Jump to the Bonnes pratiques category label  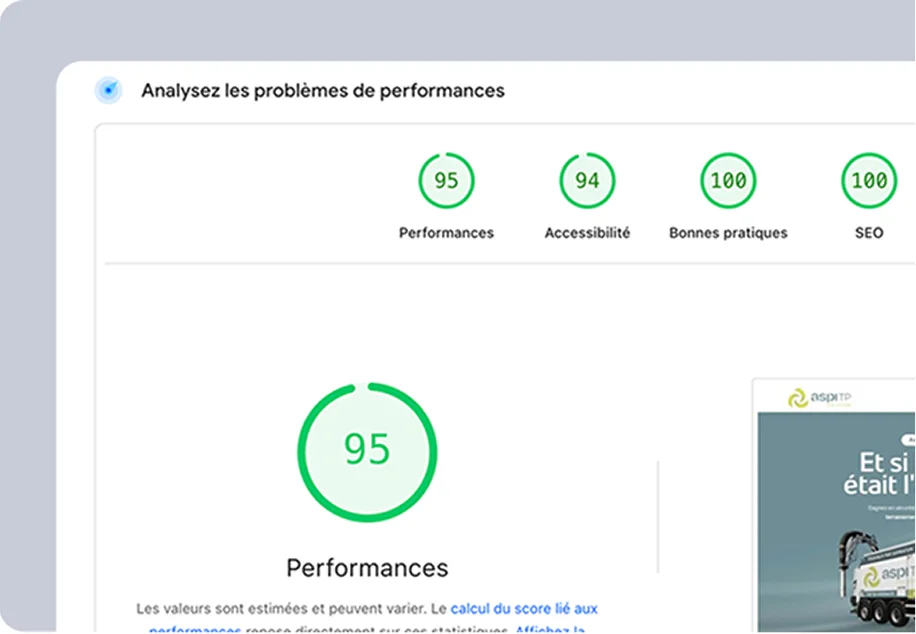(728, 233)
